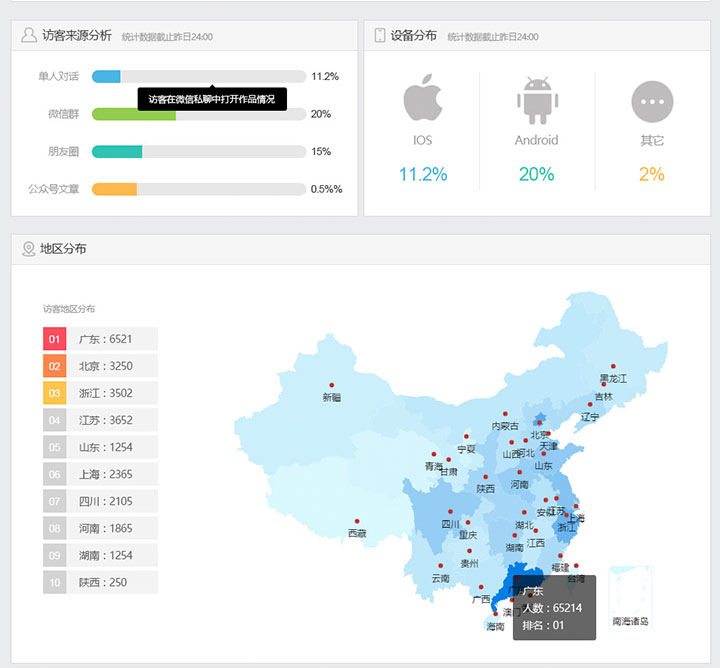The image size is (720, 668).
Task: Select the 江苏：3652 ranking row
Action: point(100,420)
